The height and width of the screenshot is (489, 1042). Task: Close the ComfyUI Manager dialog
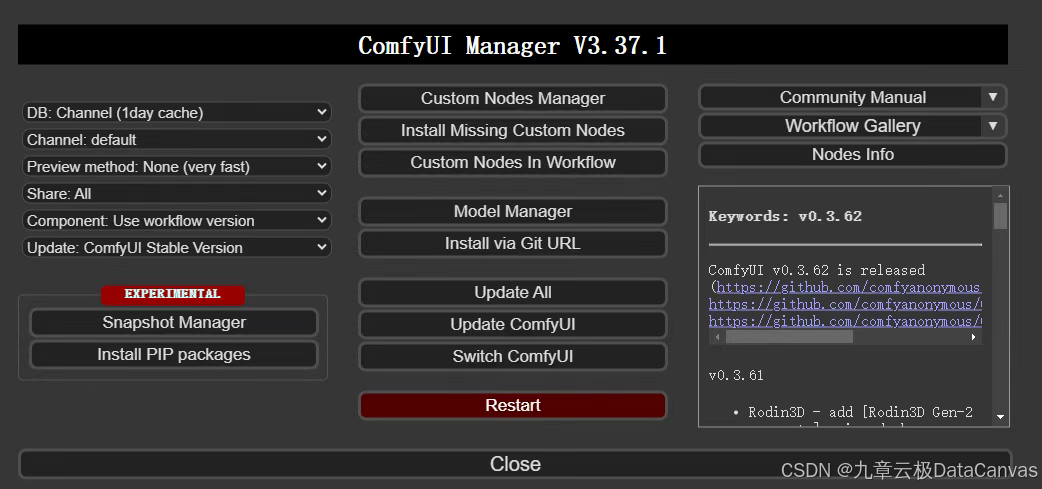click(x=515, y=464)
